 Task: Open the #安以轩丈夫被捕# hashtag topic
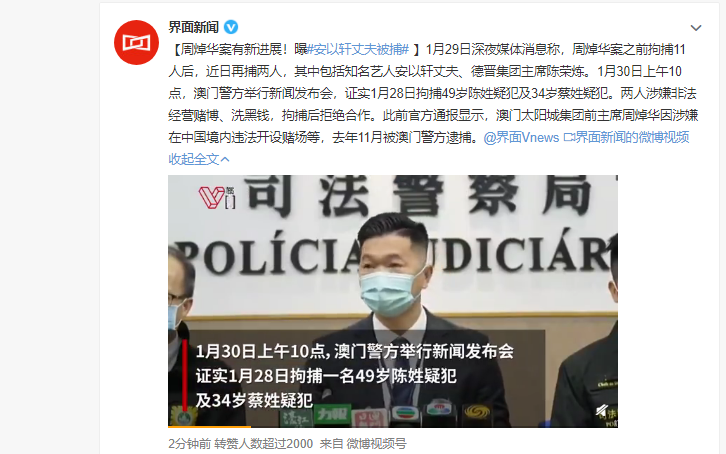click(358, 49)
